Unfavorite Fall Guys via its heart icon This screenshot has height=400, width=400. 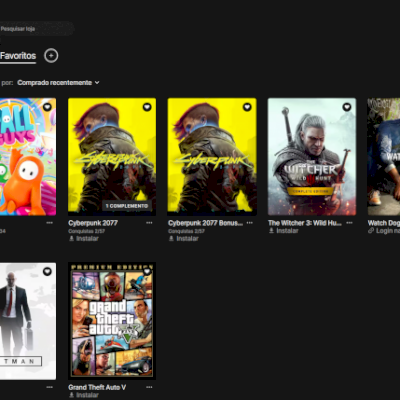point(47,107)
